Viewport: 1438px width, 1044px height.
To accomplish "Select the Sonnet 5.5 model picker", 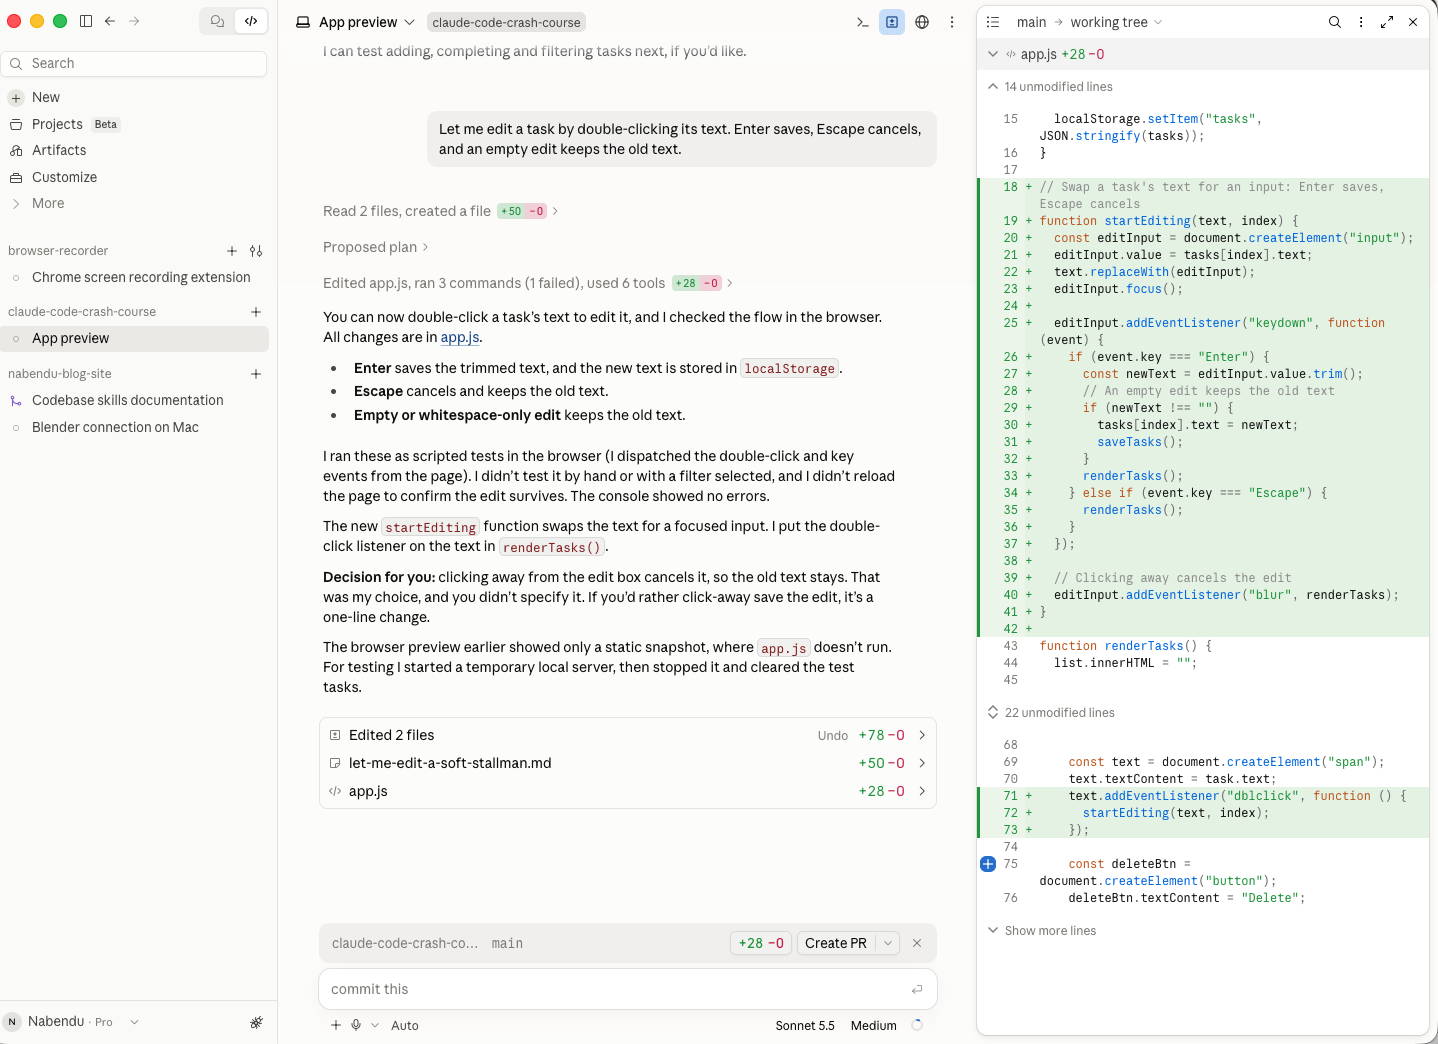I will (x=805, y=1025).
